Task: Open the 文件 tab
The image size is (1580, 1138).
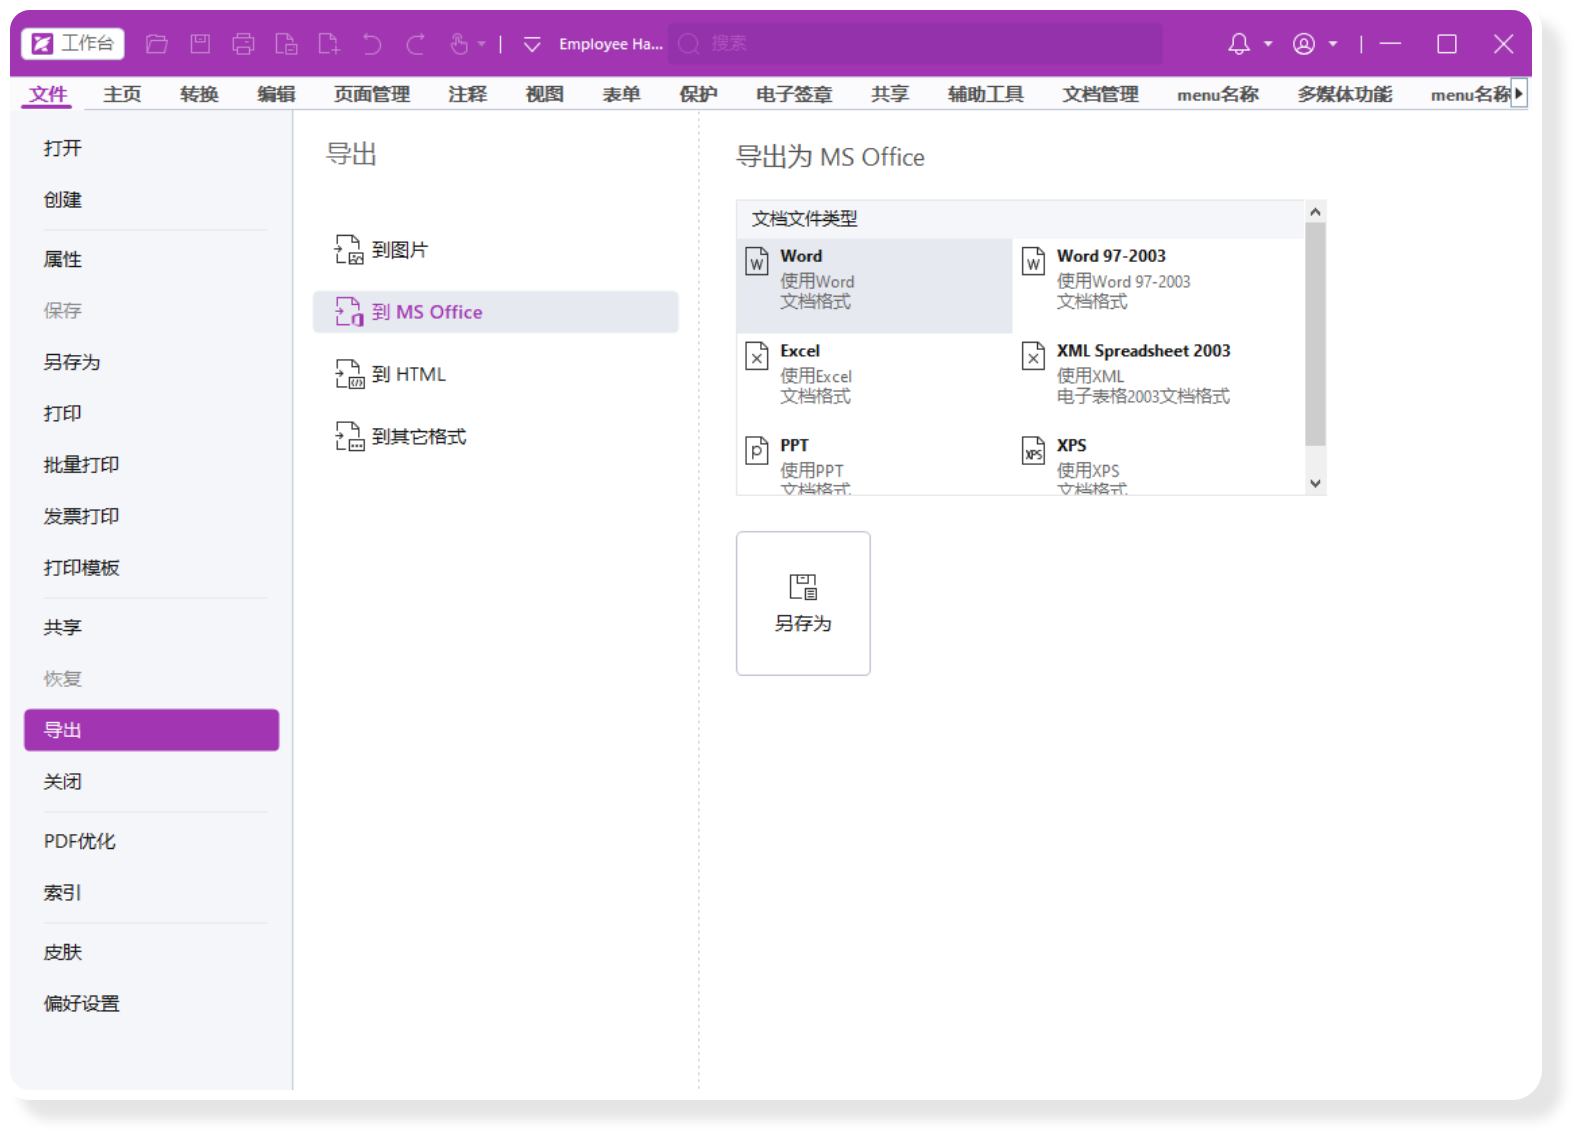Action: 48,94
